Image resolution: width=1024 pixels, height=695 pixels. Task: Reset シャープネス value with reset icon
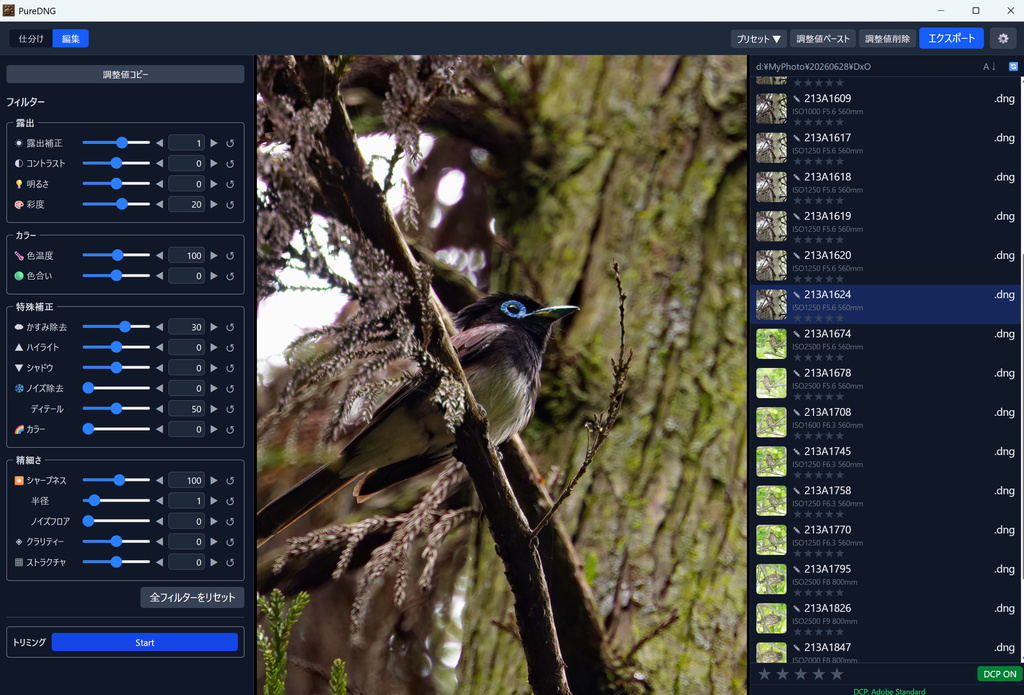(230, 481)
